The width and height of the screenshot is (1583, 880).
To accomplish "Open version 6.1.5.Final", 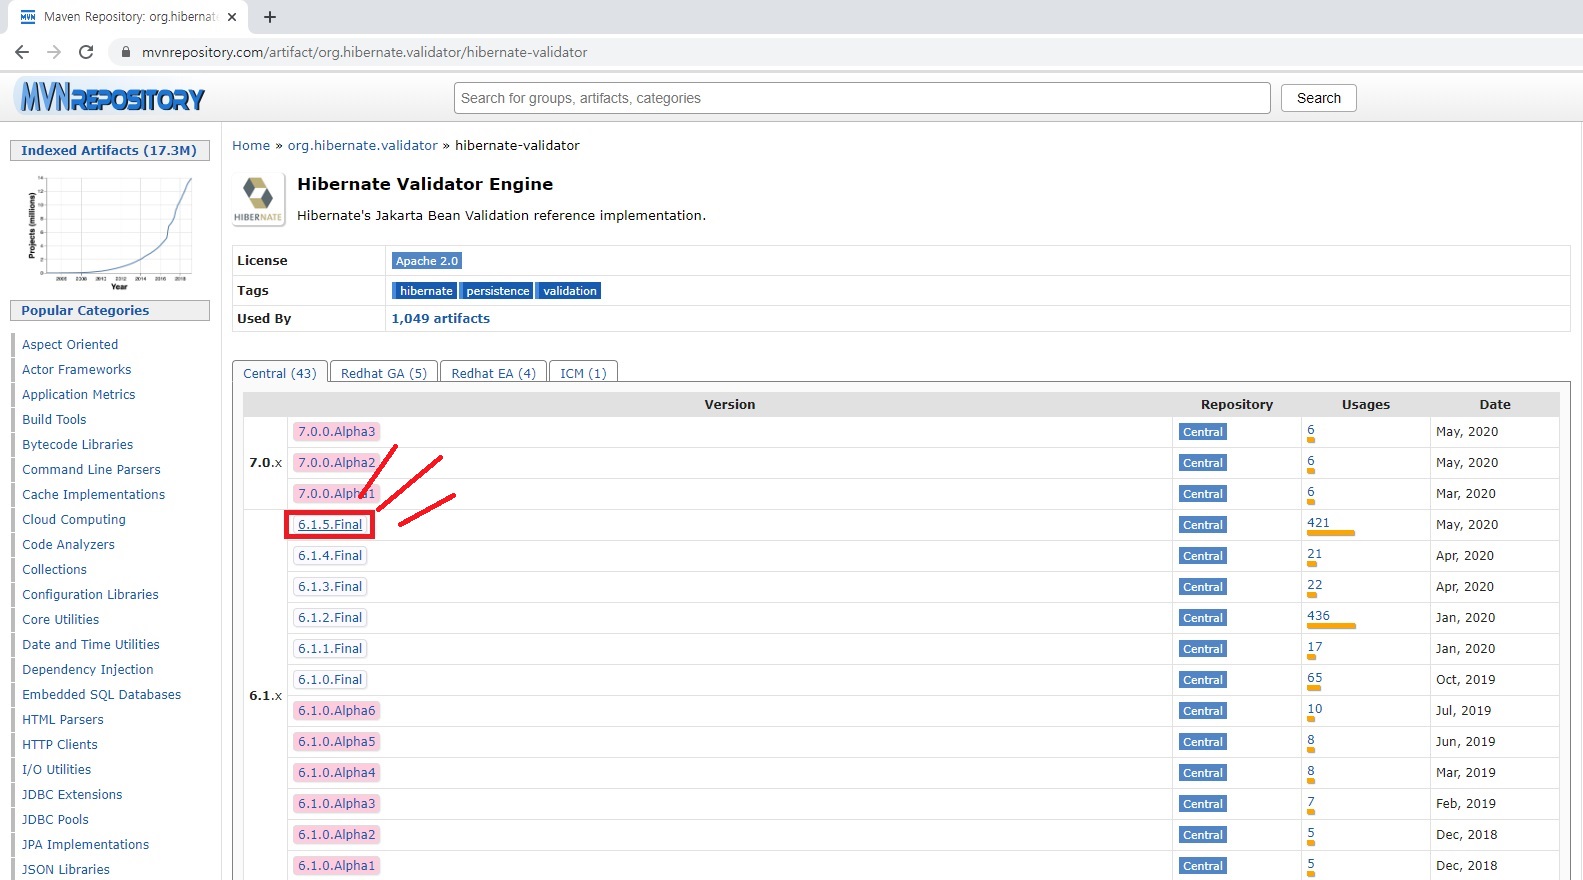I will point(330,525).
